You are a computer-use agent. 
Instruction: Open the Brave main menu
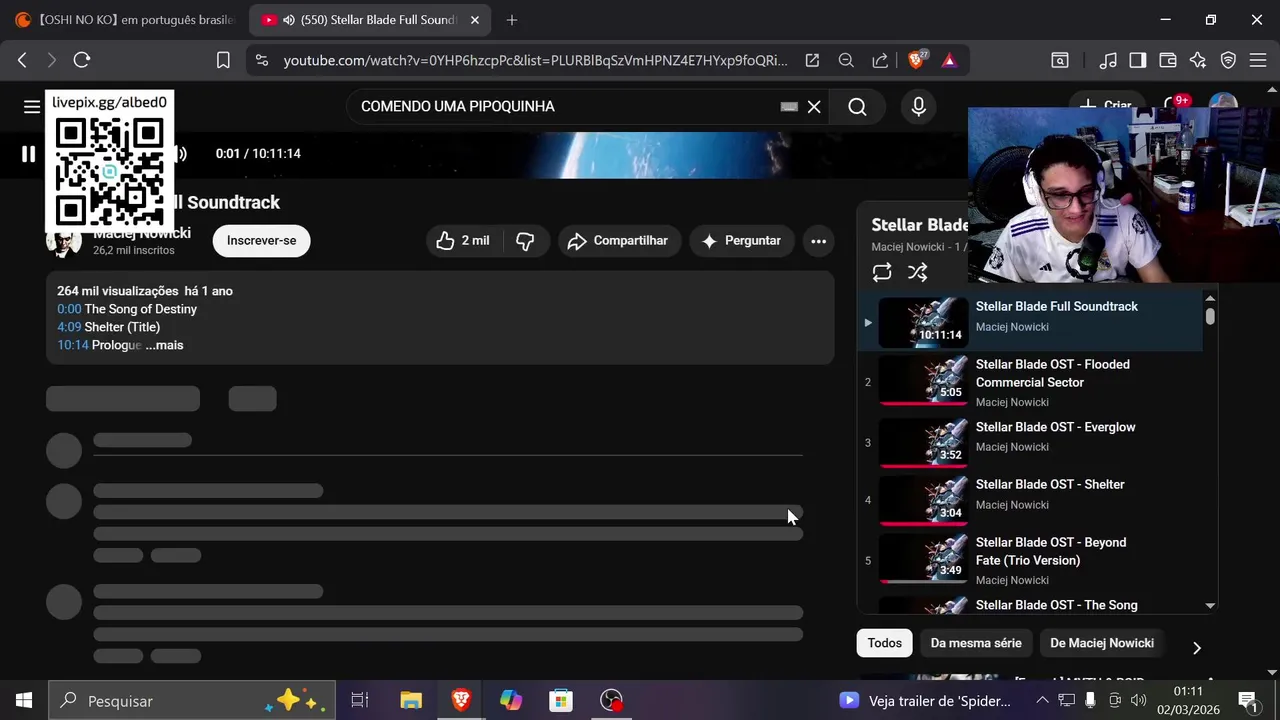point(1258,60)
